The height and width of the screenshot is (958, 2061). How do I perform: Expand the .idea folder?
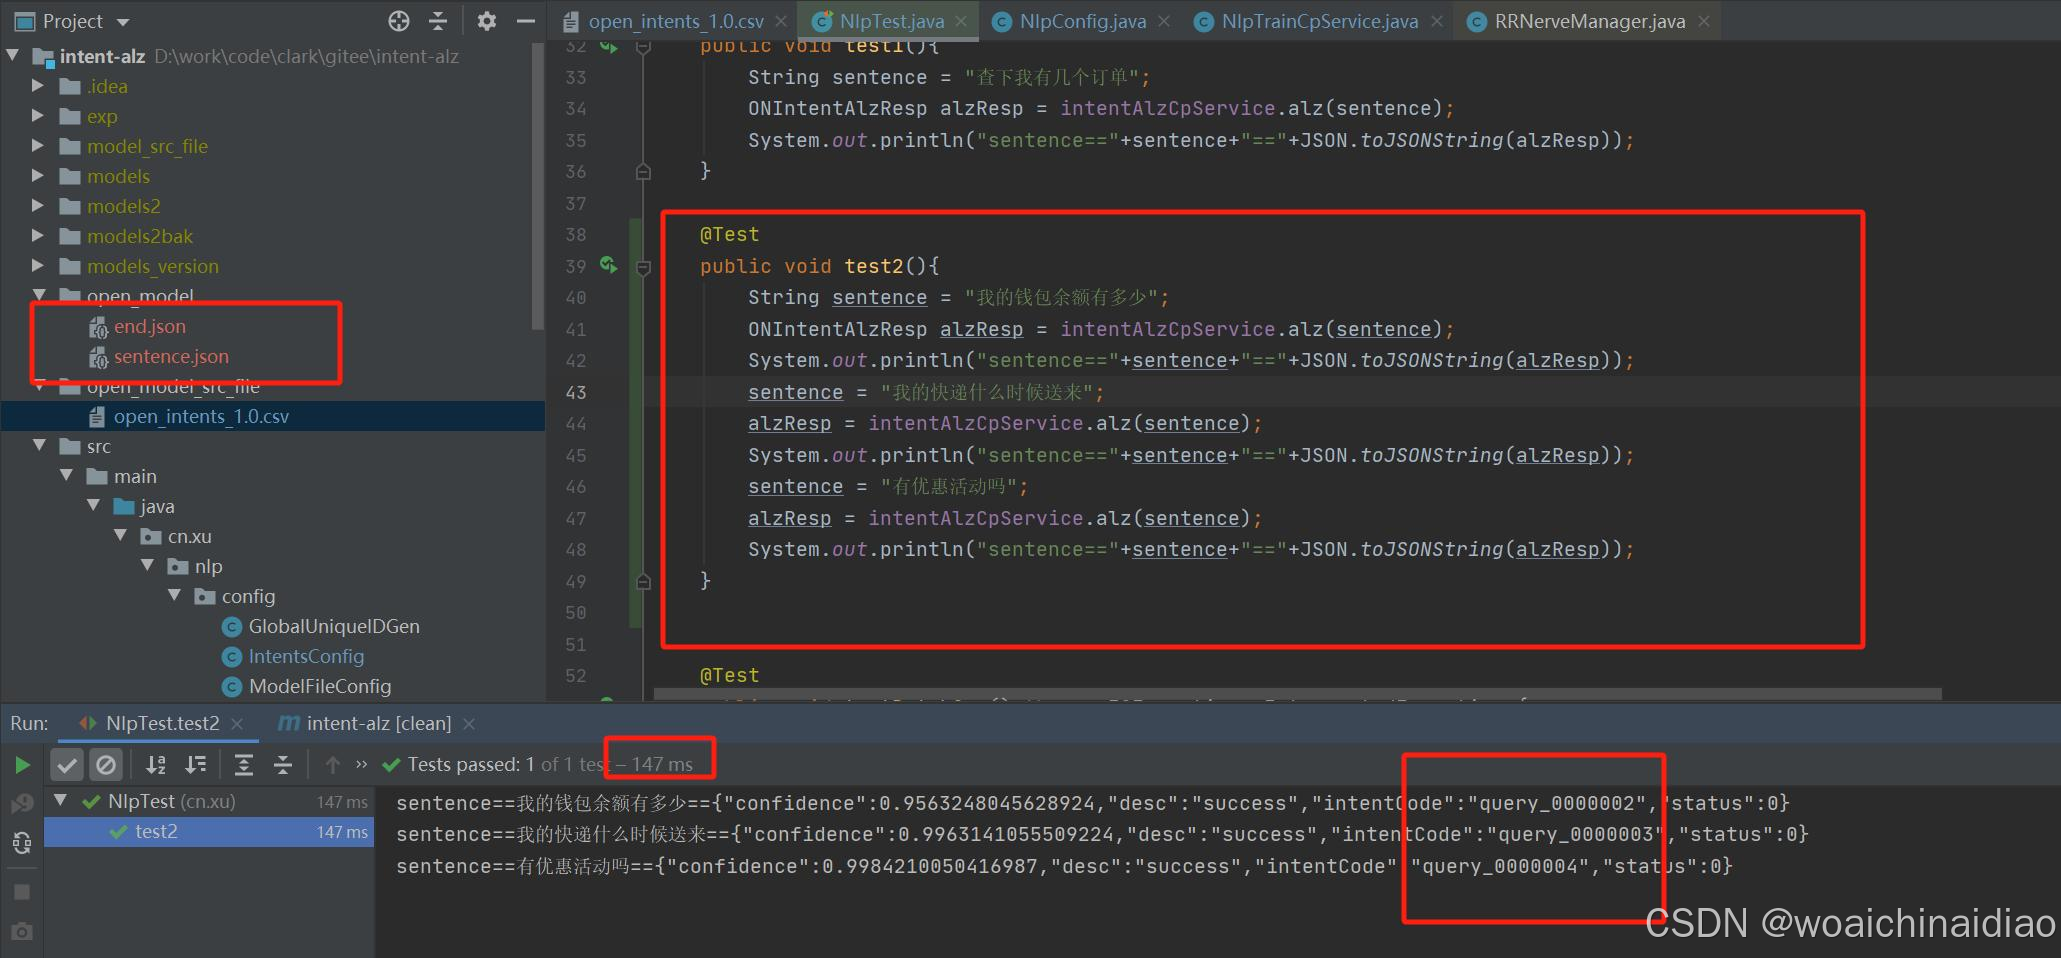point(38,86)
